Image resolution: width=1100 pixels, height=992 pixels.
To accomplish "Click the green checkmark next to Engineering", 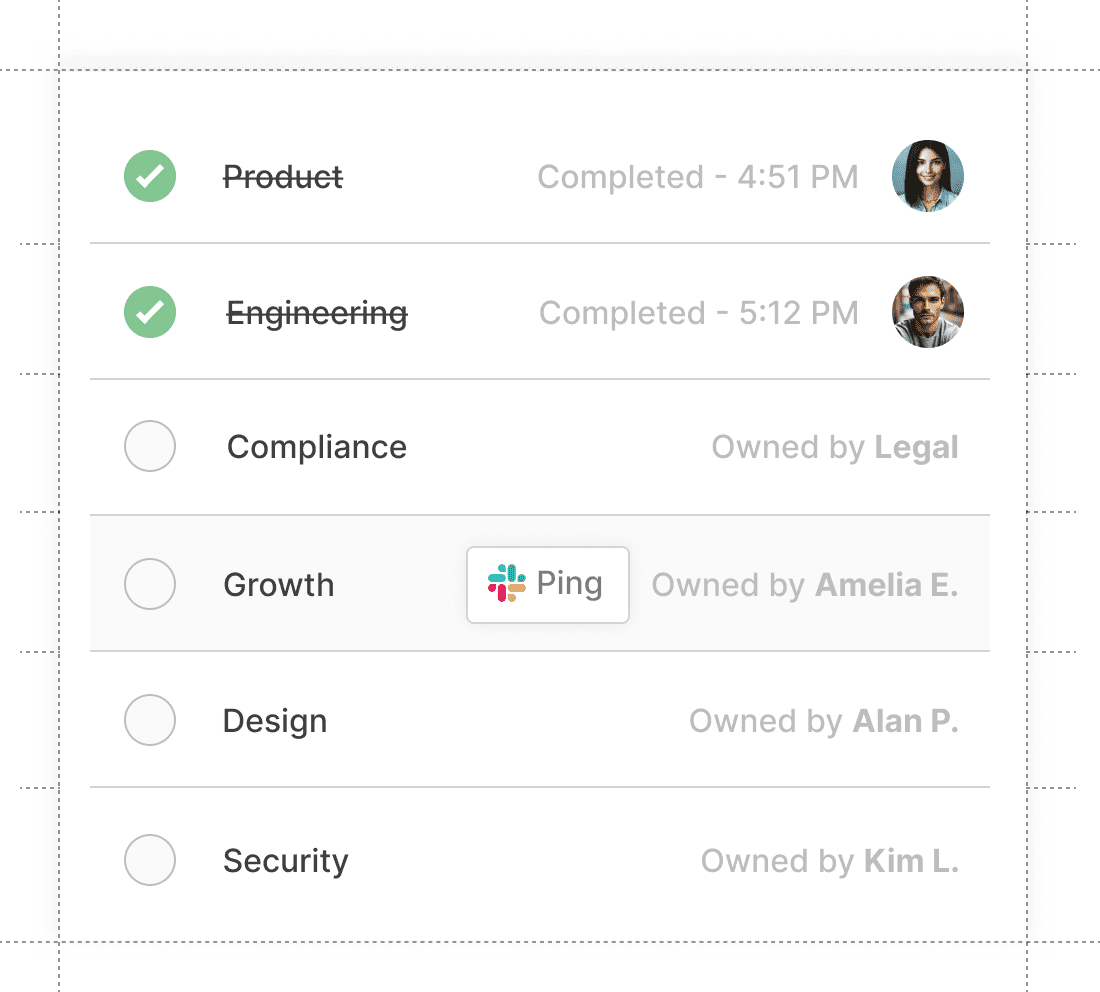I will tap(150, 312).
